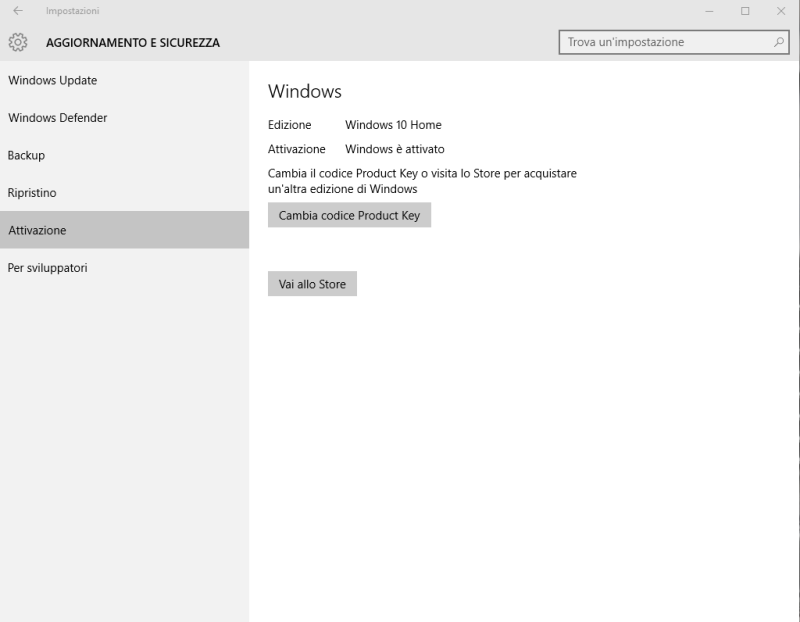
Task: Click Cambia codice Product Key button
Action: click(x=349, y=215)
